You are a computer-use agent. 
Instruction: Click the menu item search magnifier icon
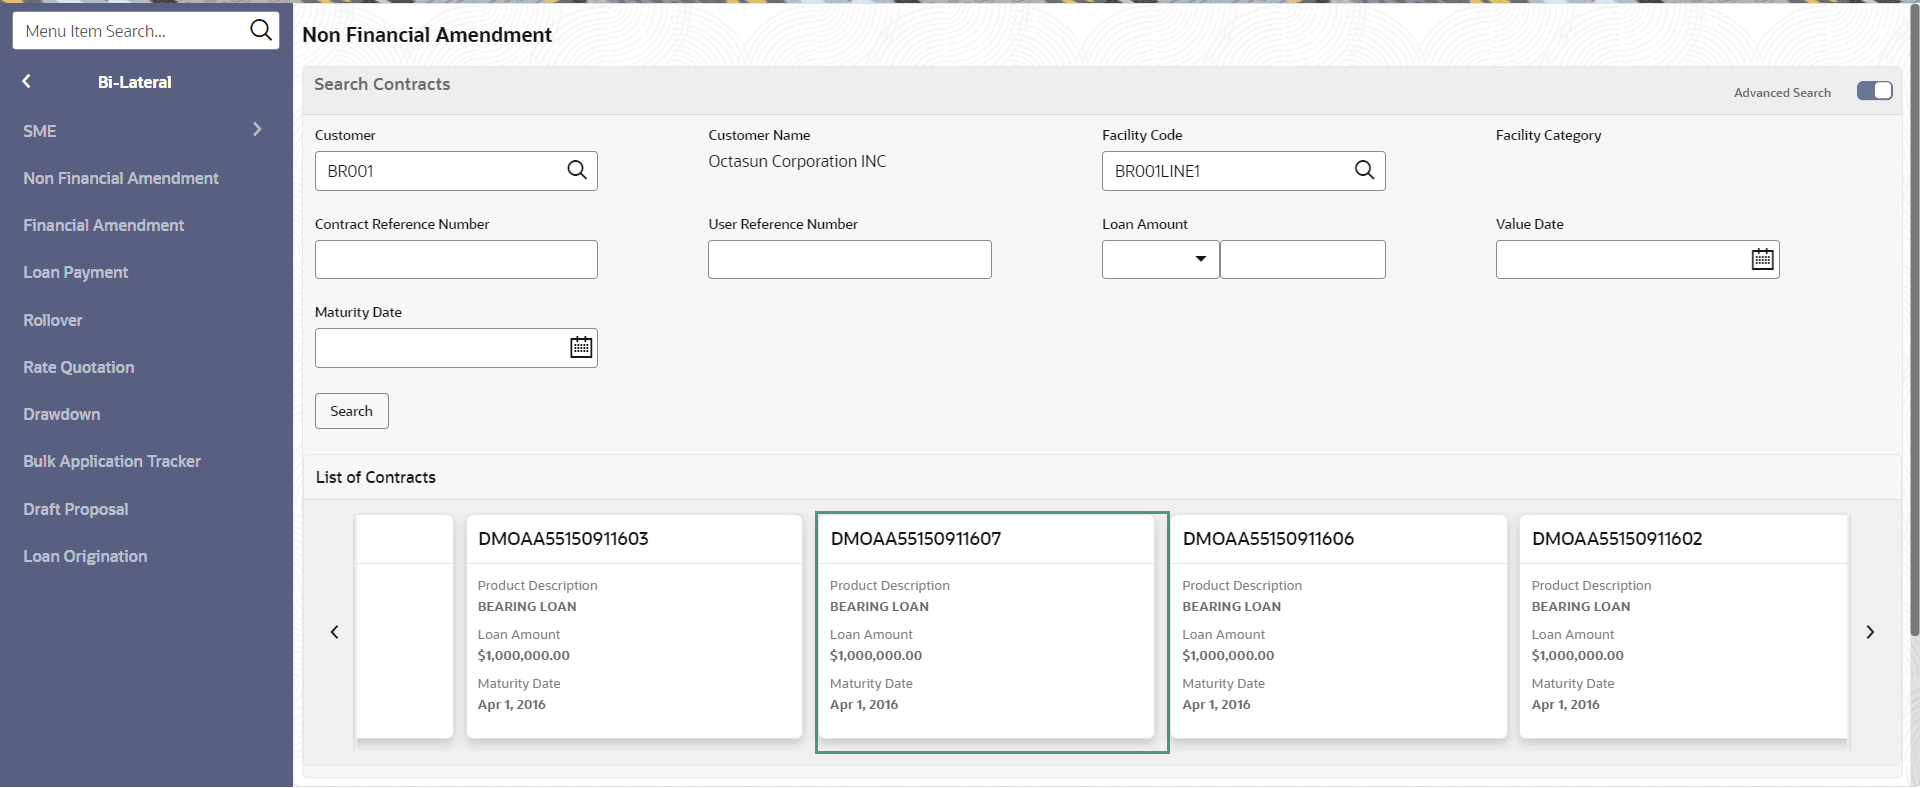pyautogui.click(x=261, y=30)
